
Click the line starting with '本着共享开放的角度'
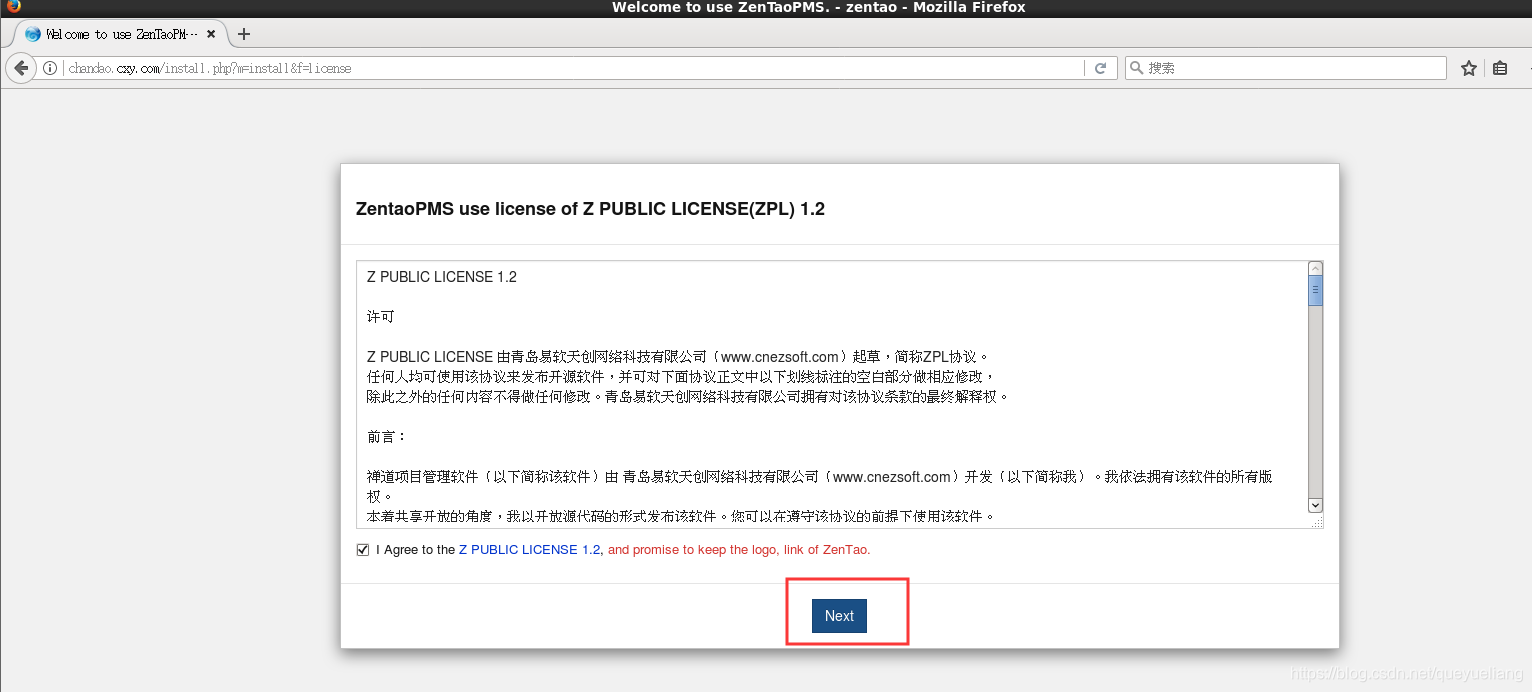pos(682,517)
